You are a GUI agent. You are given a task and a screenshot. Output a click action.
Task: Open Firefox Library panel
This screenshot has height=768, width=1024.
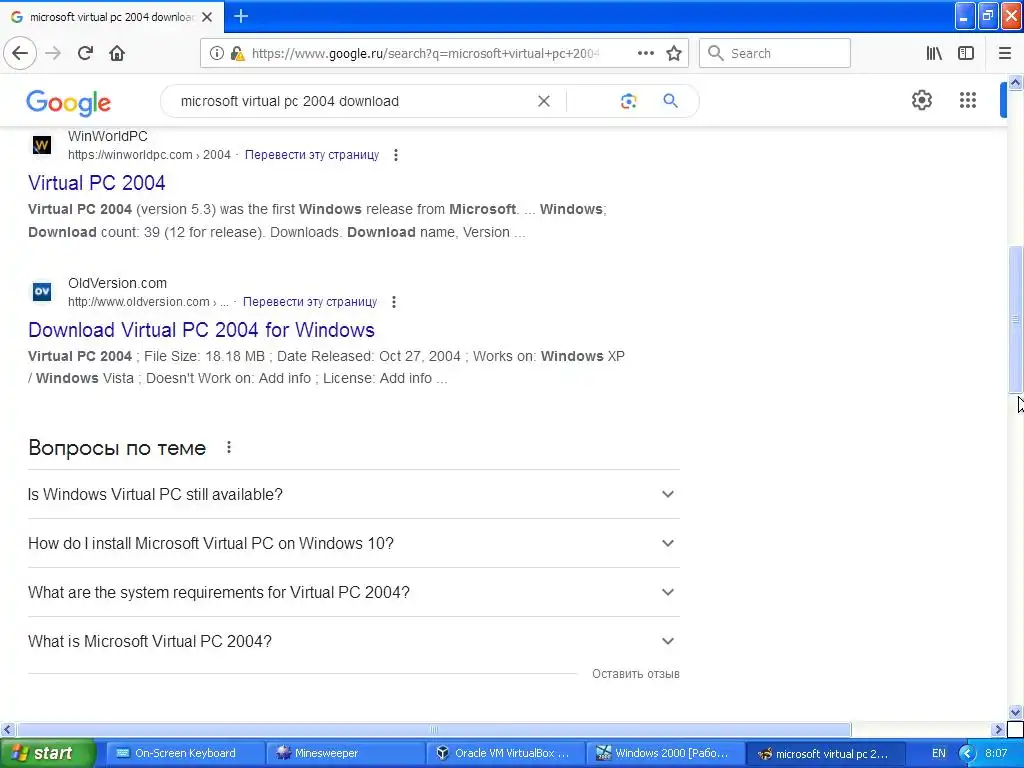click(934, 53)
